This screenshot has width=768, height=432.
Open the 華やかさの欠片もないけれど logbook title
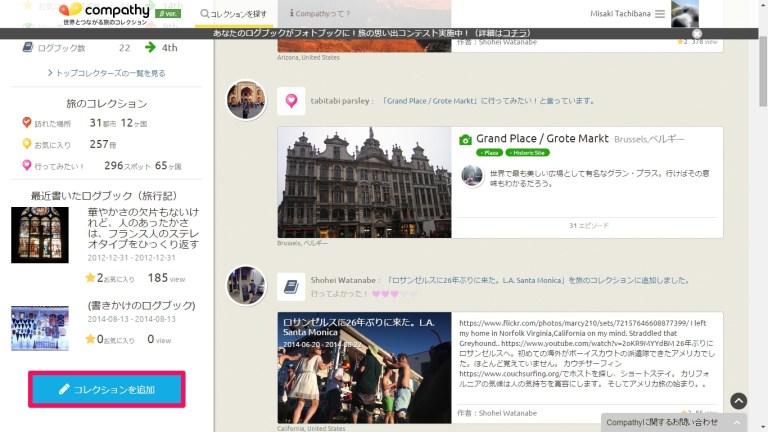point(144,228)
